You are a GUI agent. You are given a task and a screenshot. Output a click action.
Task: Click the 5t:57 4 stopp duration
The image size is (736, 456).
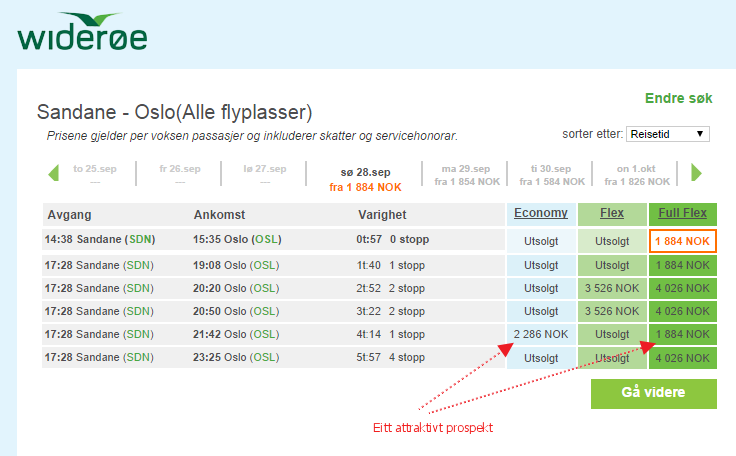pos(390,357)
